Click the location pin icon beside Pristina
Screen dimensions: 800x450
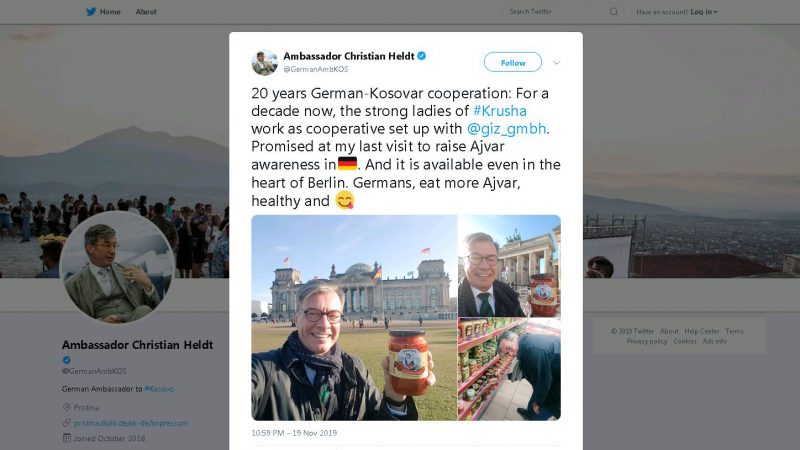pyautogui.click(x=66, y=407)
